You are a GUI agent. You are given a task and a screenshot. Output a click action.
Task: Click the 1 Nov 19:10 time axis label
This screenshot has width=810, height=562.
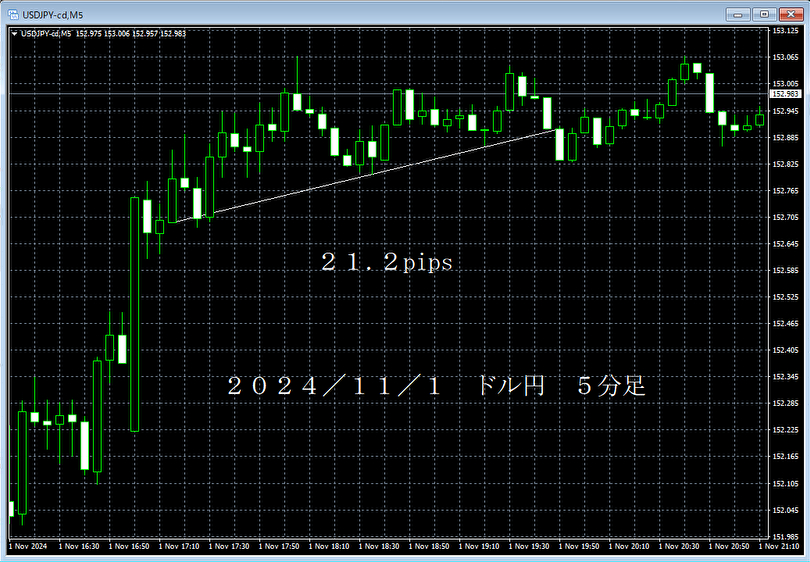click(479, 547)
